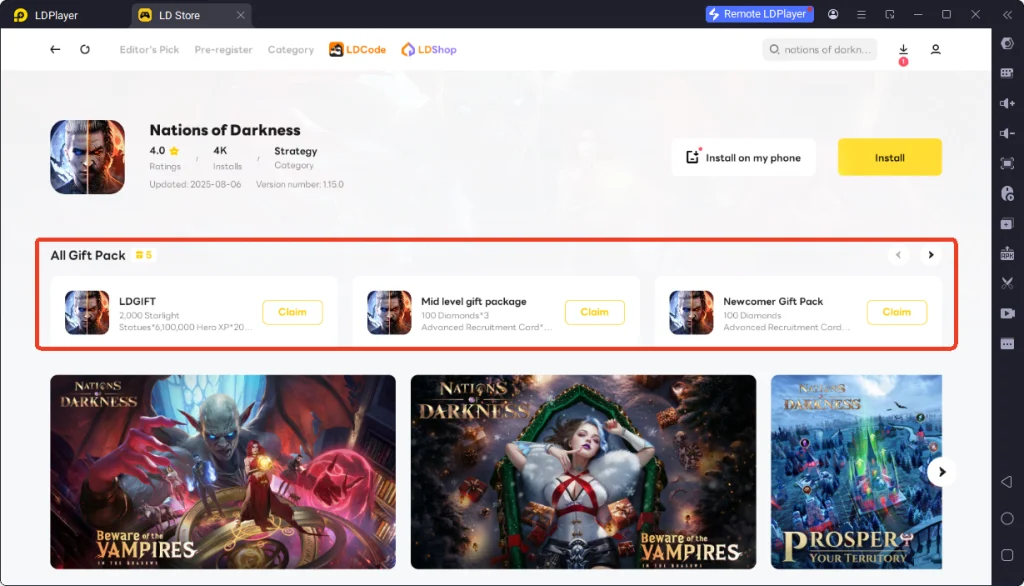Switch to LDPlayer home tab
The image size is (1024, 586).
coord(46,15)
